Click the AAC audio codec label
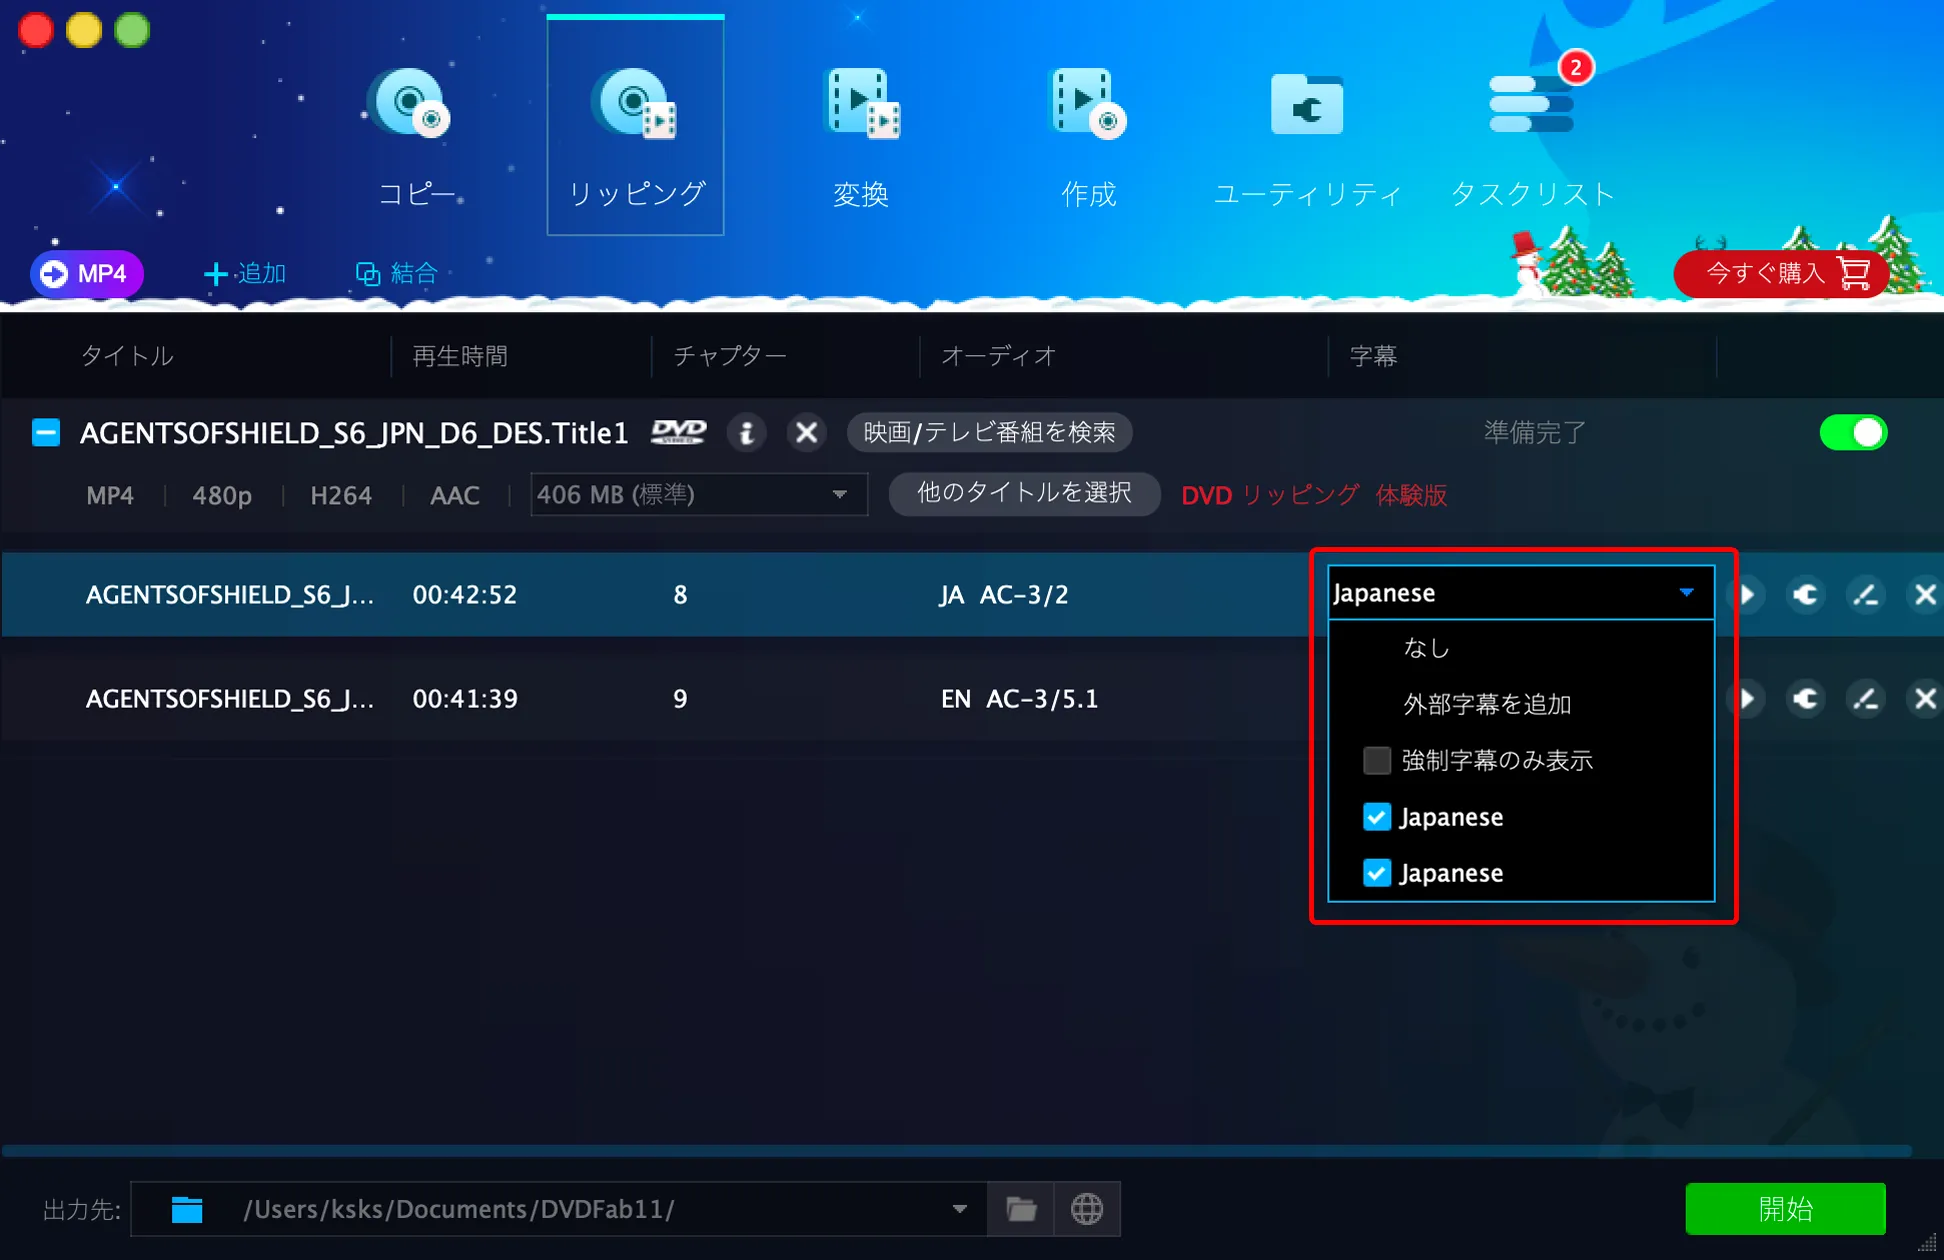Screen dimensions: 1944x1260 pyautogui.click(x=454, y=496)
